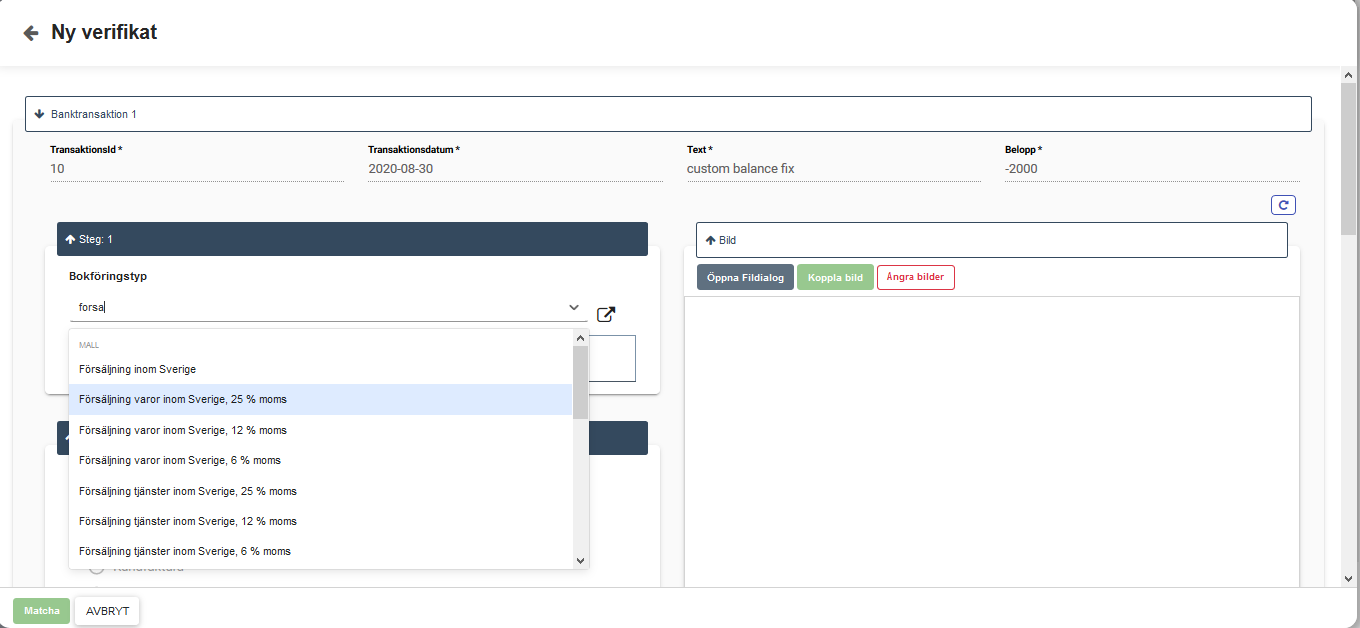Open the external link icon beside Bokföringstyp
The height and width of the screenshot is (628, 1360).
point(606,314)
